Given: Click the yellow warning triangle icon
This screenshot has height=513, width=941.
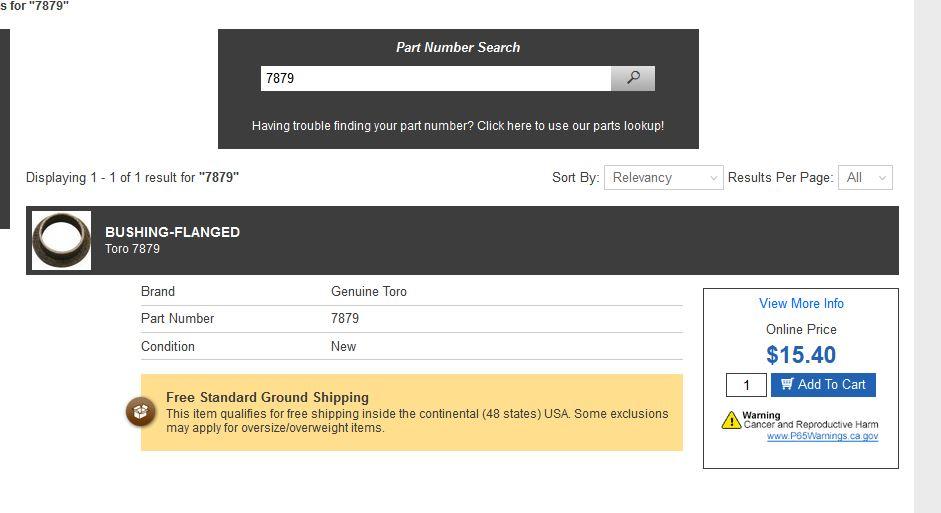Looking at the screenshot, I should point(731,420).
